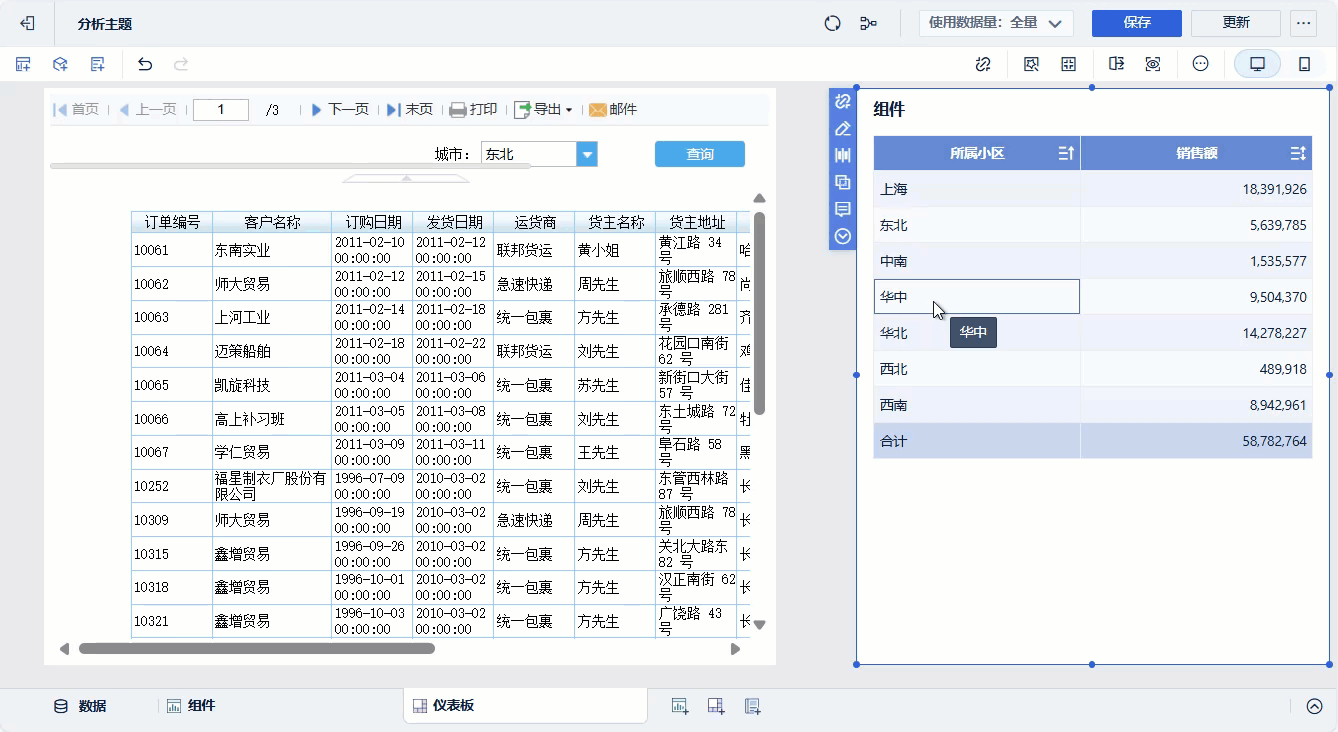Click the page number input field
1338x732 pixels.
click(220, 110)
